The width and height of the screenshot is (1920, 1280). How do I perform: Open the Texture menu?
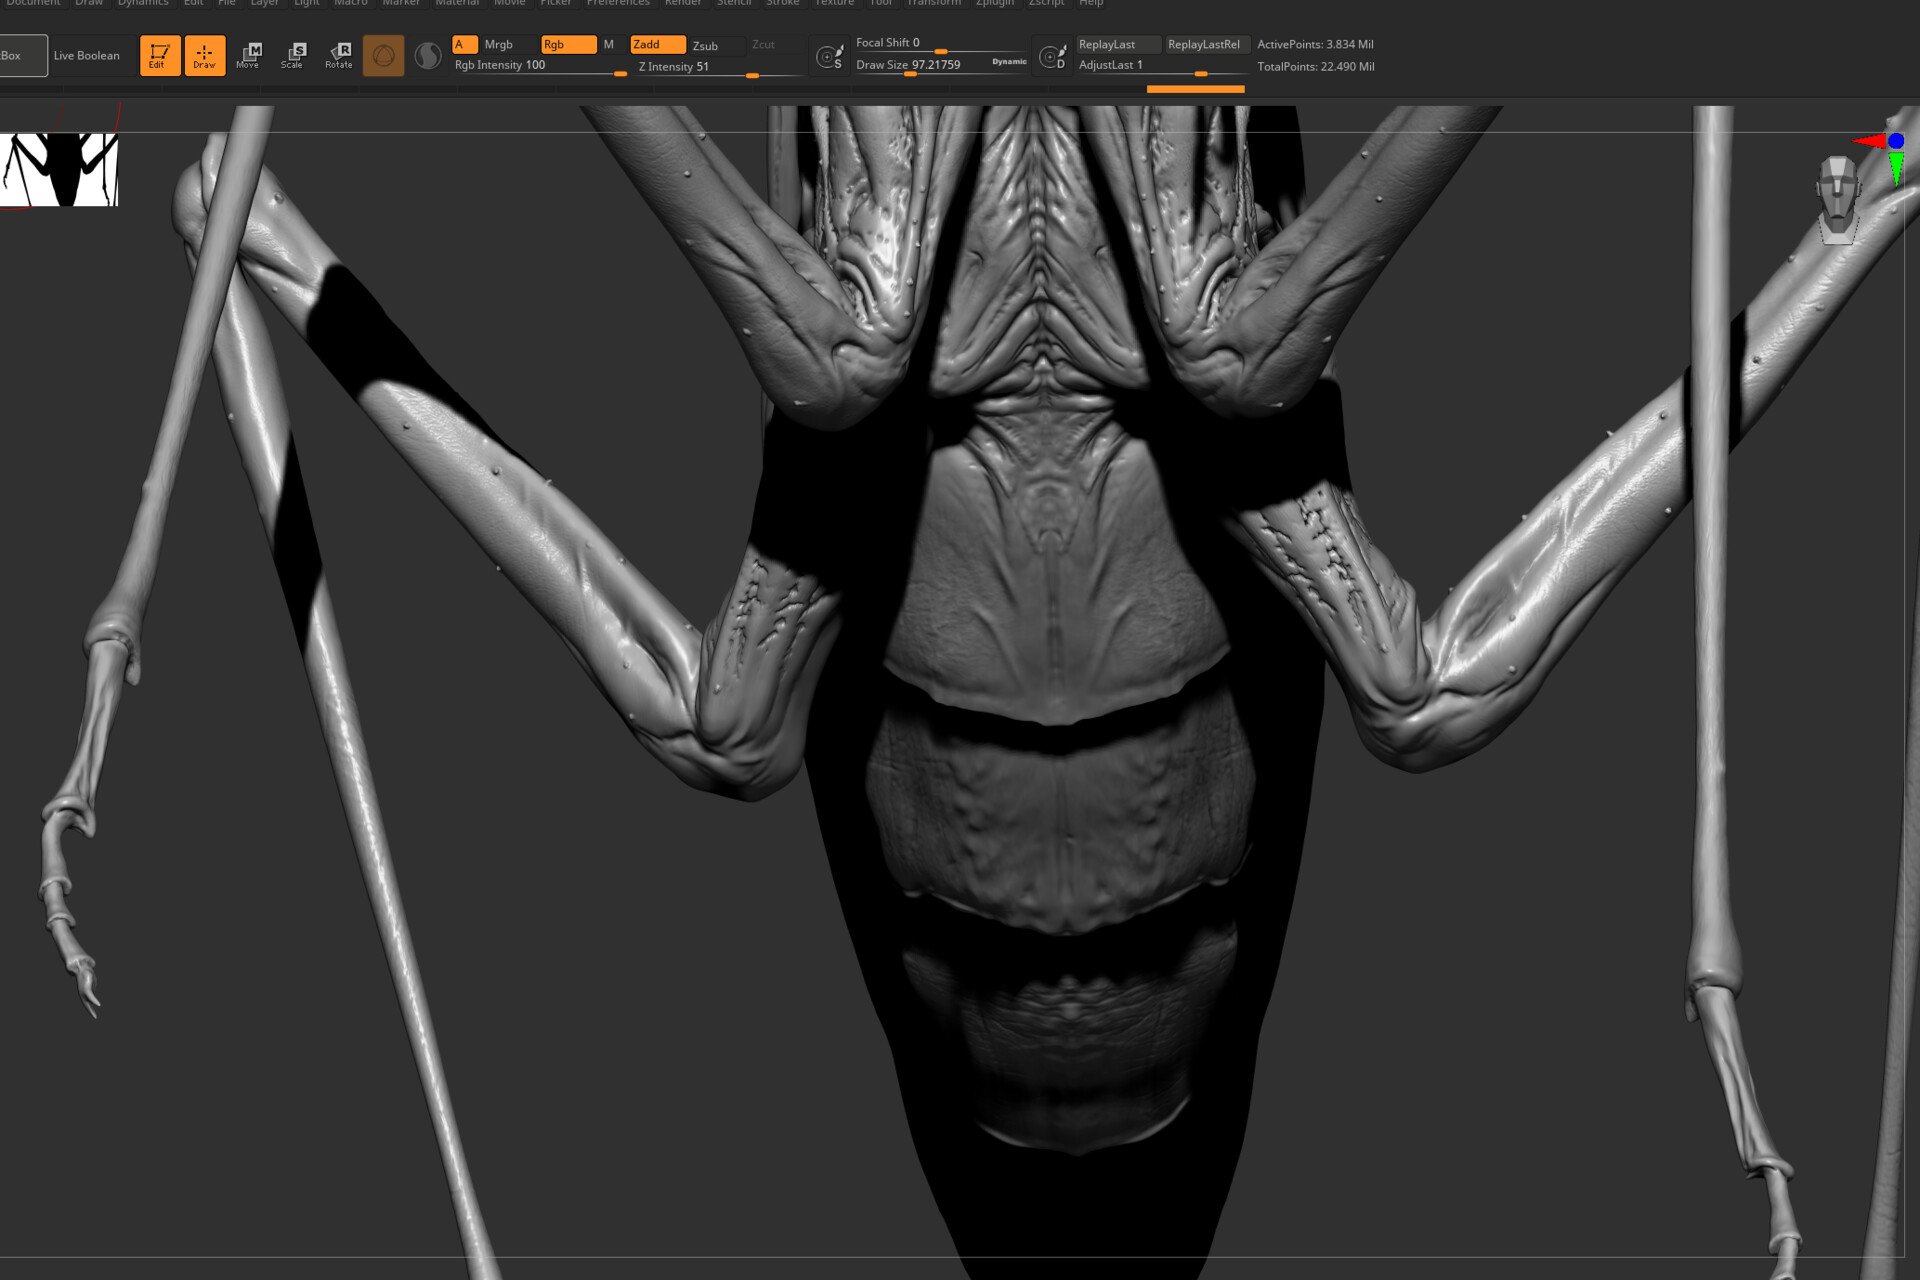click(834, 3)
